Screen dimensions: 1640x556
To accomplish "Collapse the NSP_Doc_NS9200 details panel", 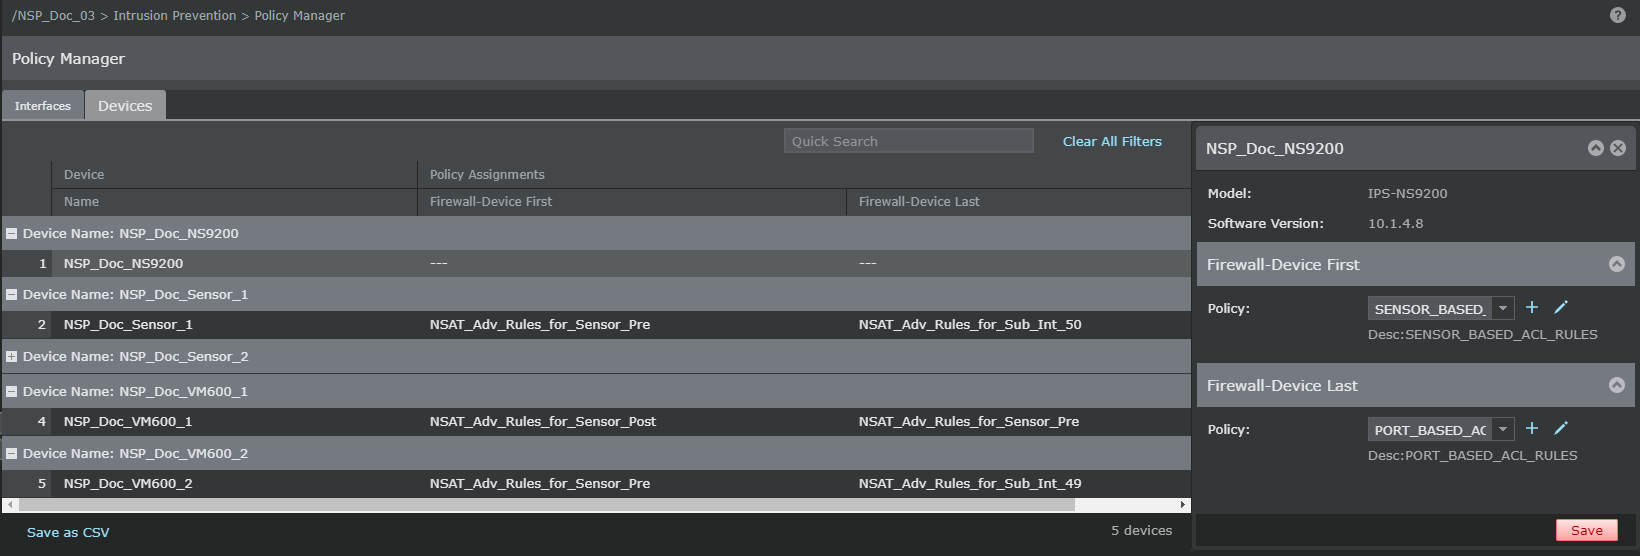I will pos(1596,148).
